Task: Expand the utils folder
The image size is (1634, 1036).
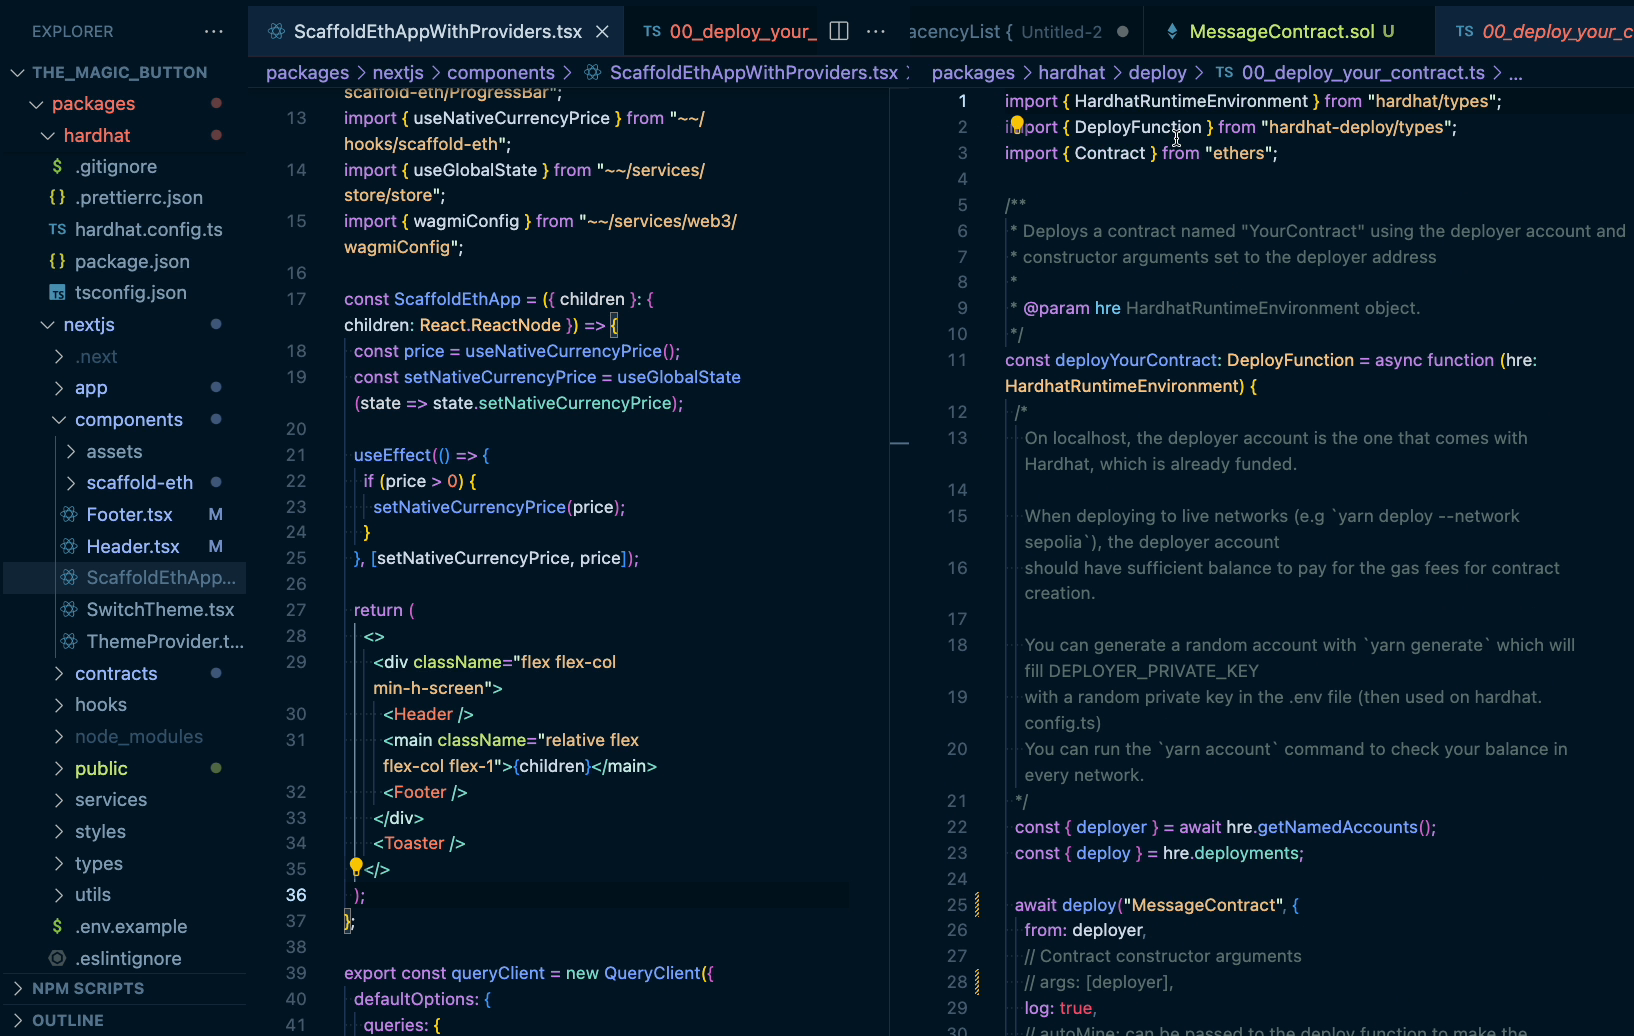Action: coord(59,895)
